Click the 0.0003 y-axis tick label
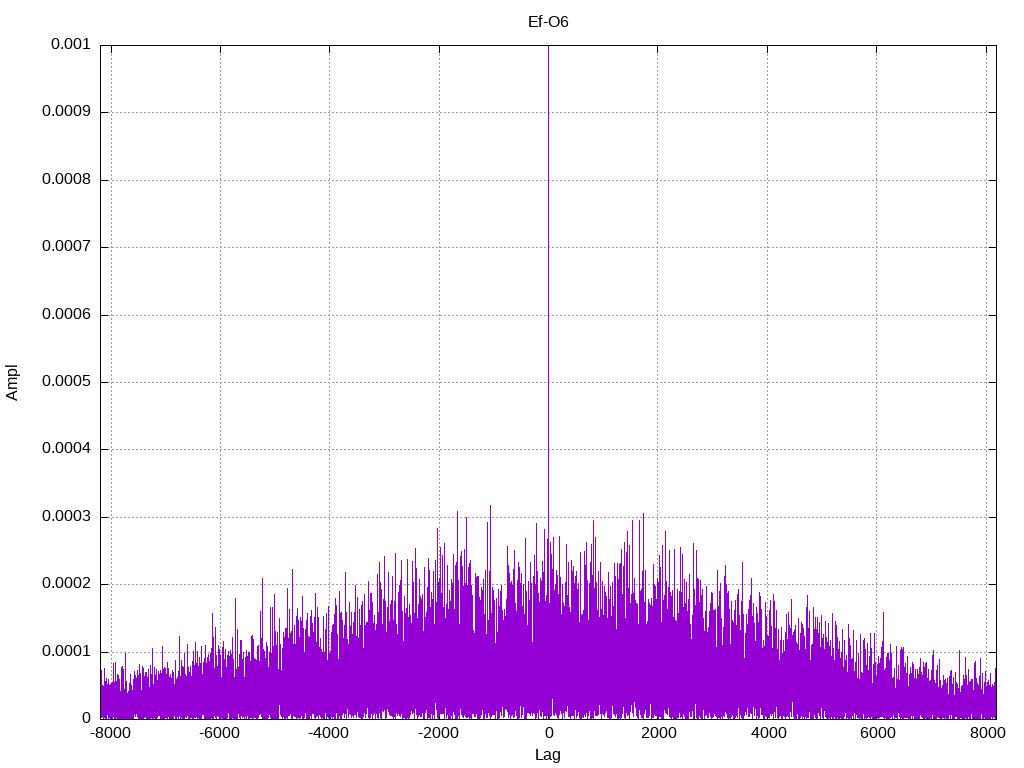1024x768 pixels. [x=66, y=517]
